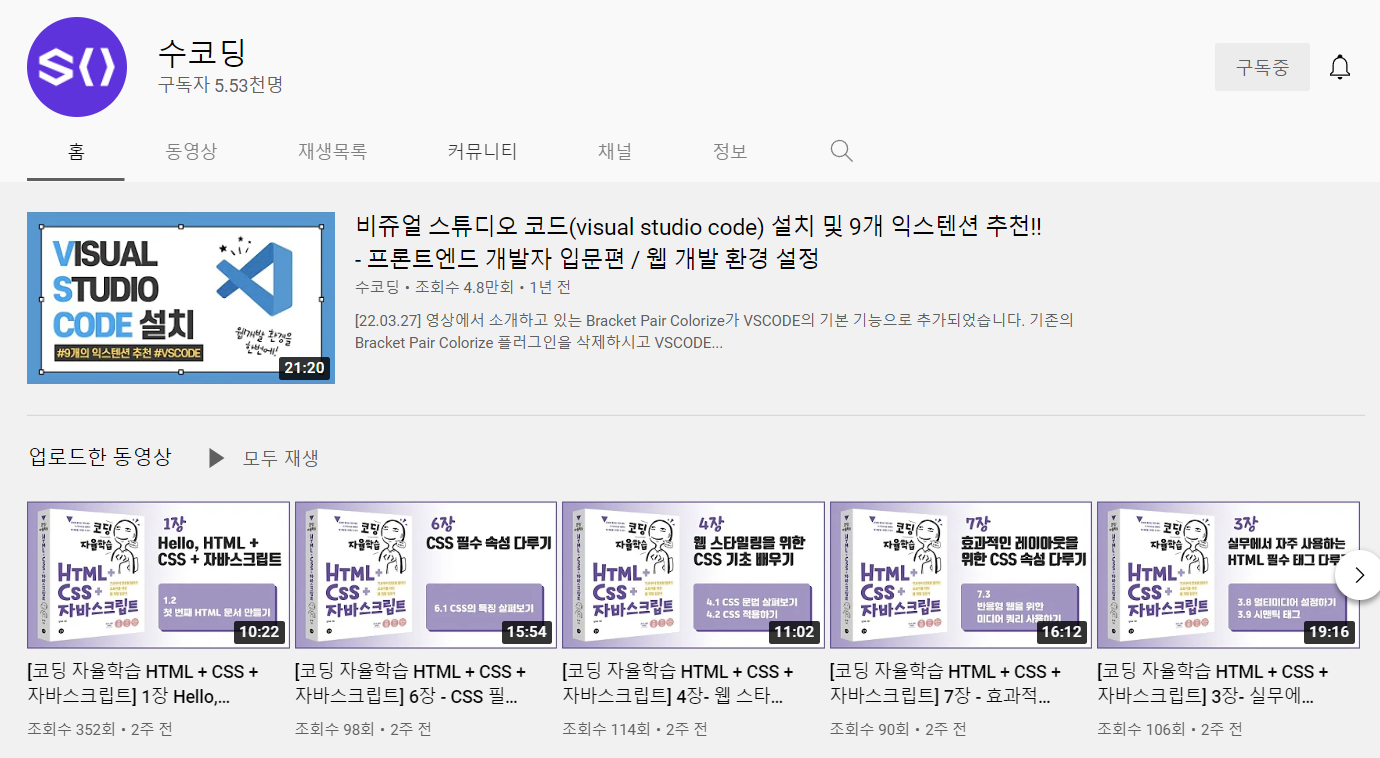This screenshot has height=758, width=1380.
Task: Click the 조회수 114회 view count
Action: [x=606, y=729]
